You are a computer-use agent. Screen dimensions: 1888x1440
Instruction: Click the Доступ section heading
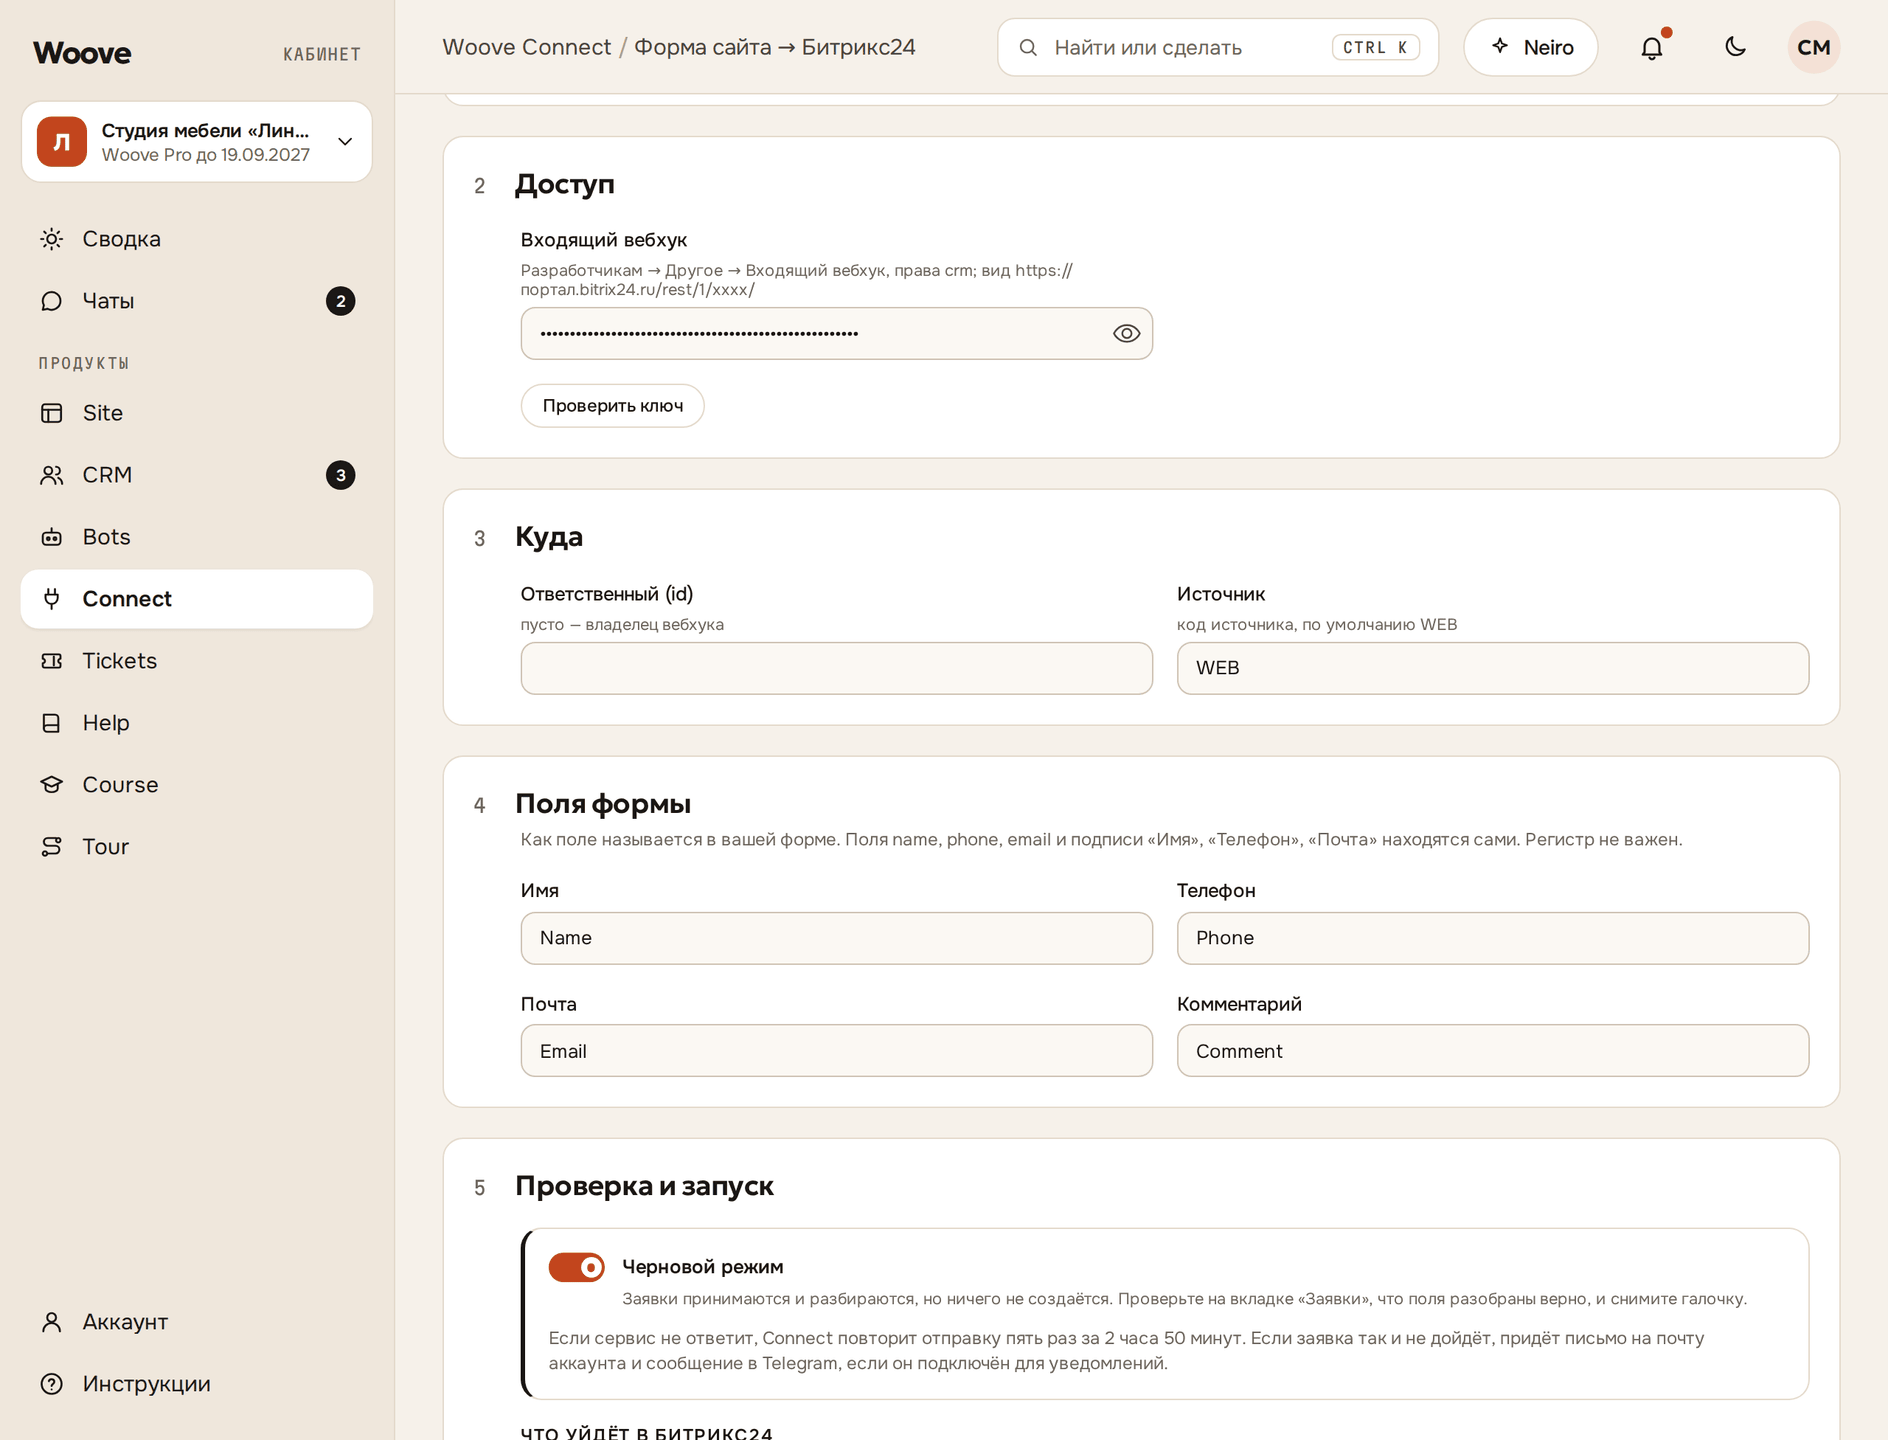pyautogui.click(x=565, y=184)
